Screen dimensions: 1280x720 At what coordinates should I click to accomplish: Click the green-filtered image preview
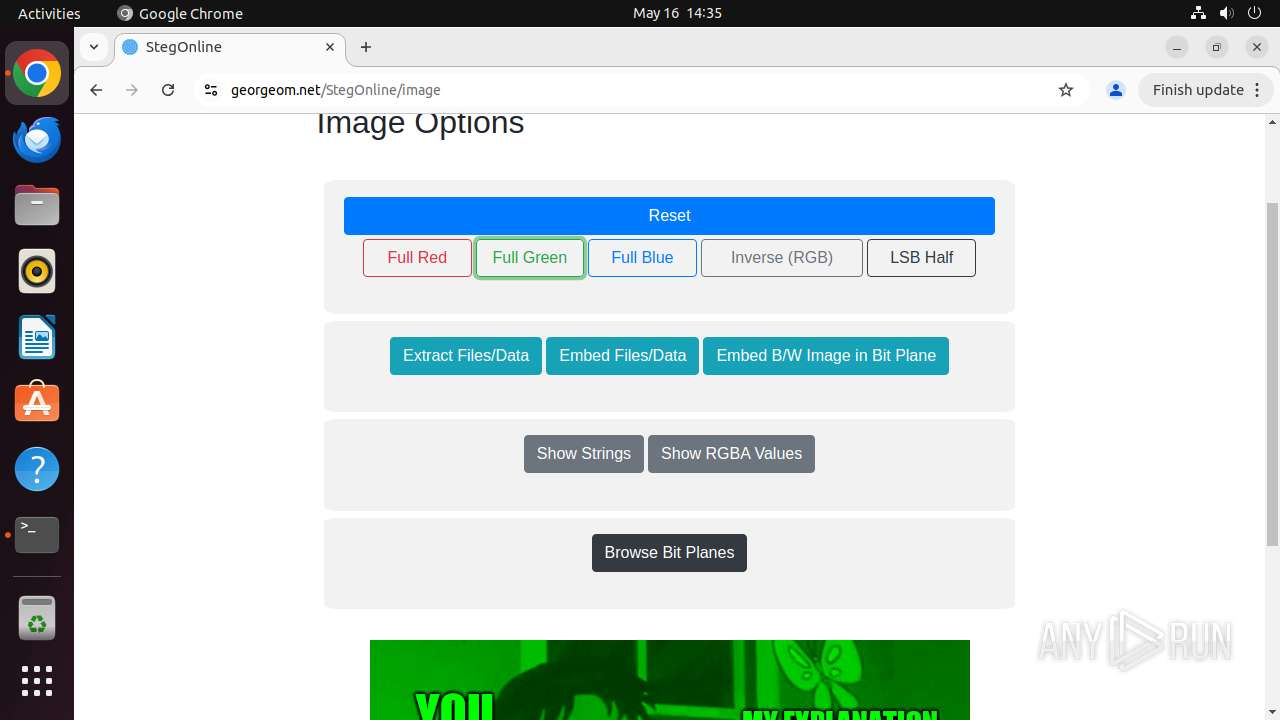click(670, 680)
